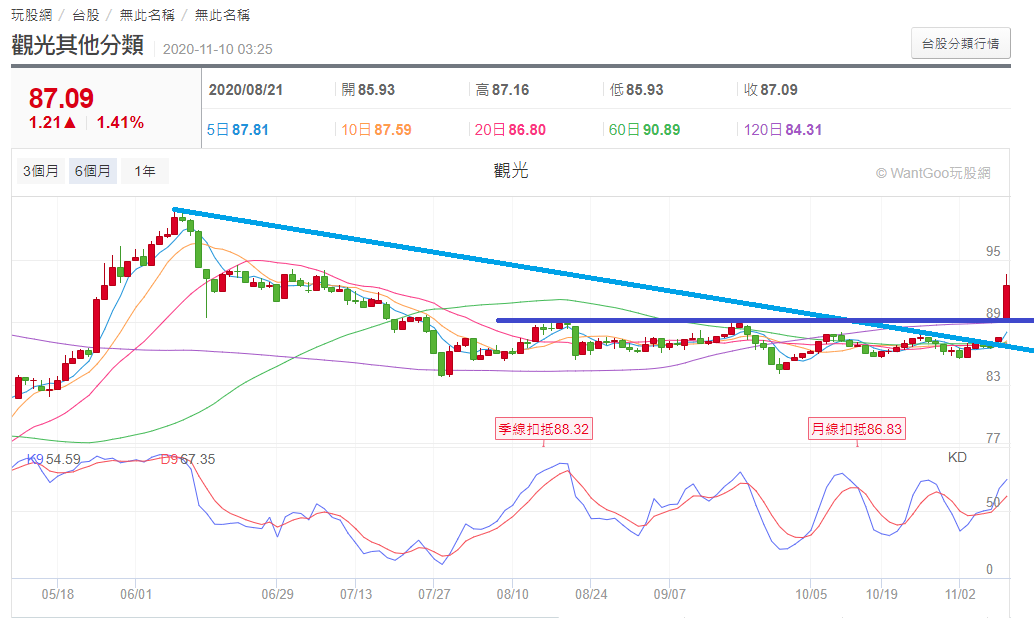This screenshot has width=1034, height=618.
Task: Select the 1年 range tab
Action: [x=144, y=171]
